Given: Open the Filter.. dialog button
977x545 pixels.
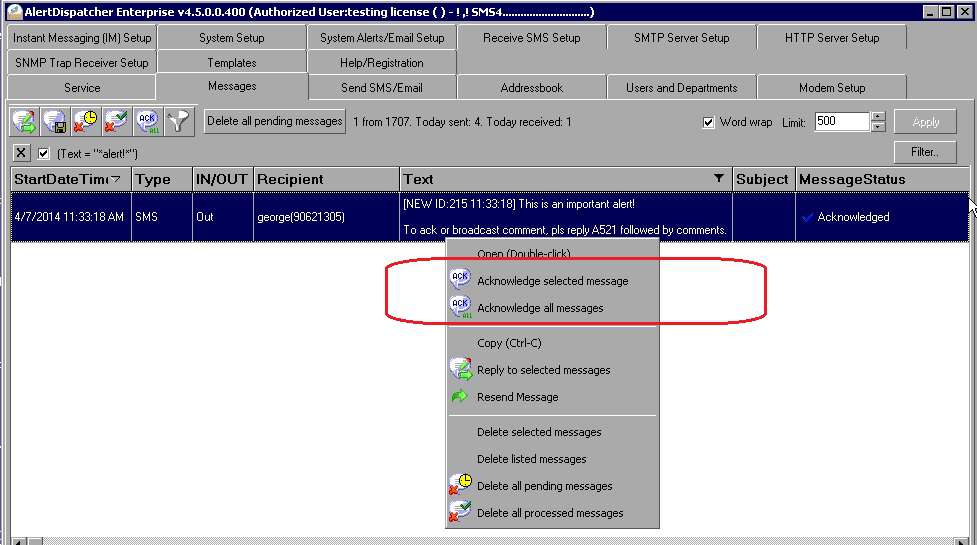Looking at the screenshot, I should pos(925,152).
